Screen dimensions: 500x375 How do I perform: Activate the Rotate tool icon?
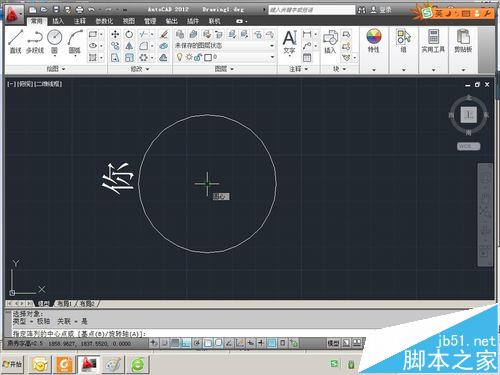(x=129, y=34)
